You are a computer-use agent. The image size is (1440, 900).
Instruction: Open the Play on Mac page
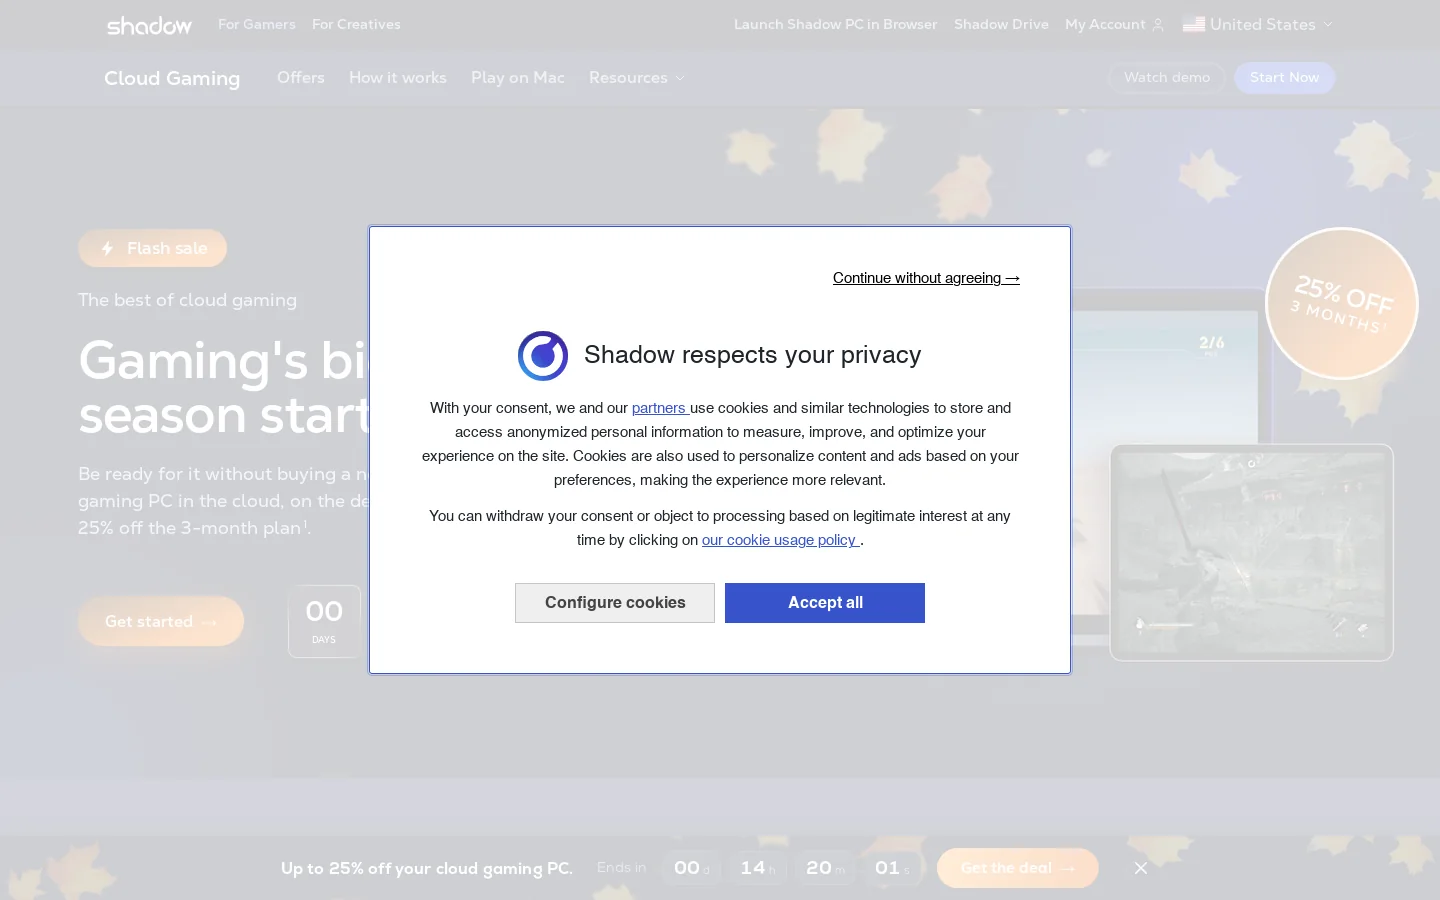tap(518, 78)
